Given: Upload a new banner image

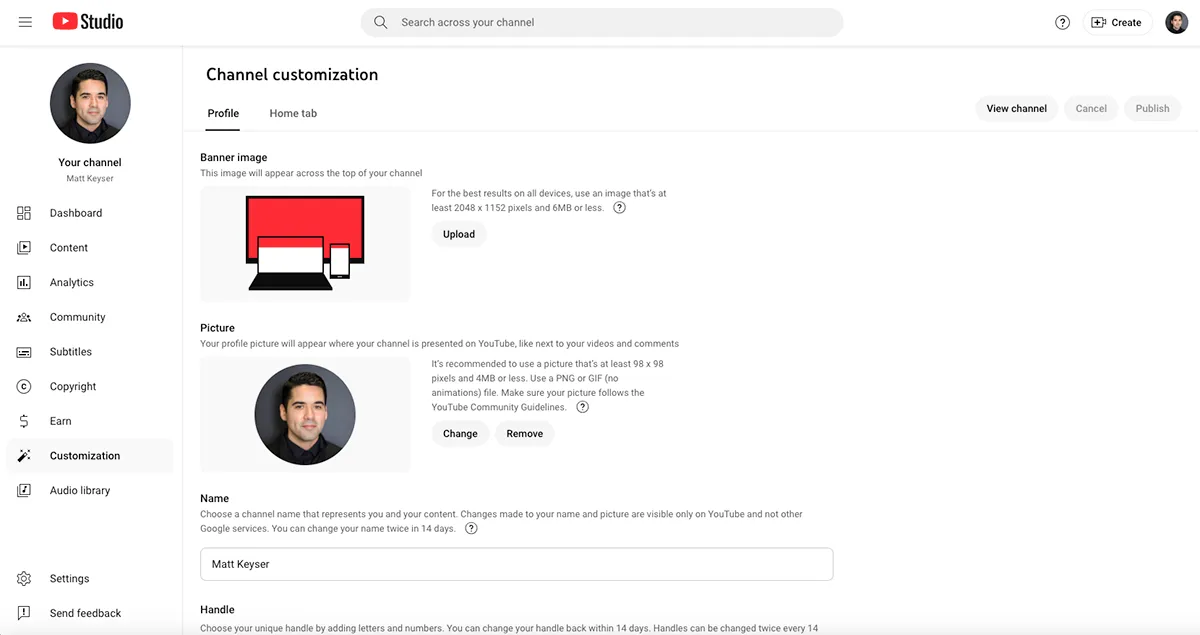Looking at the screenshot, I should [459, 235].
